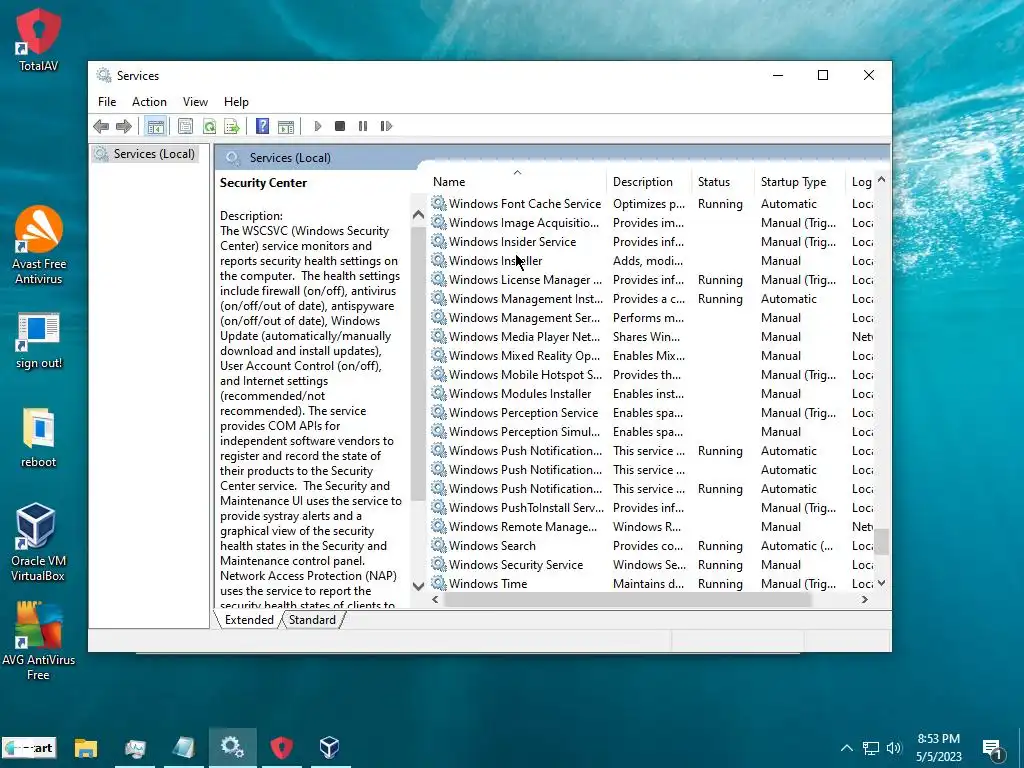
Task: Click the Start button on taskbar
Action: tap(29, 748)
